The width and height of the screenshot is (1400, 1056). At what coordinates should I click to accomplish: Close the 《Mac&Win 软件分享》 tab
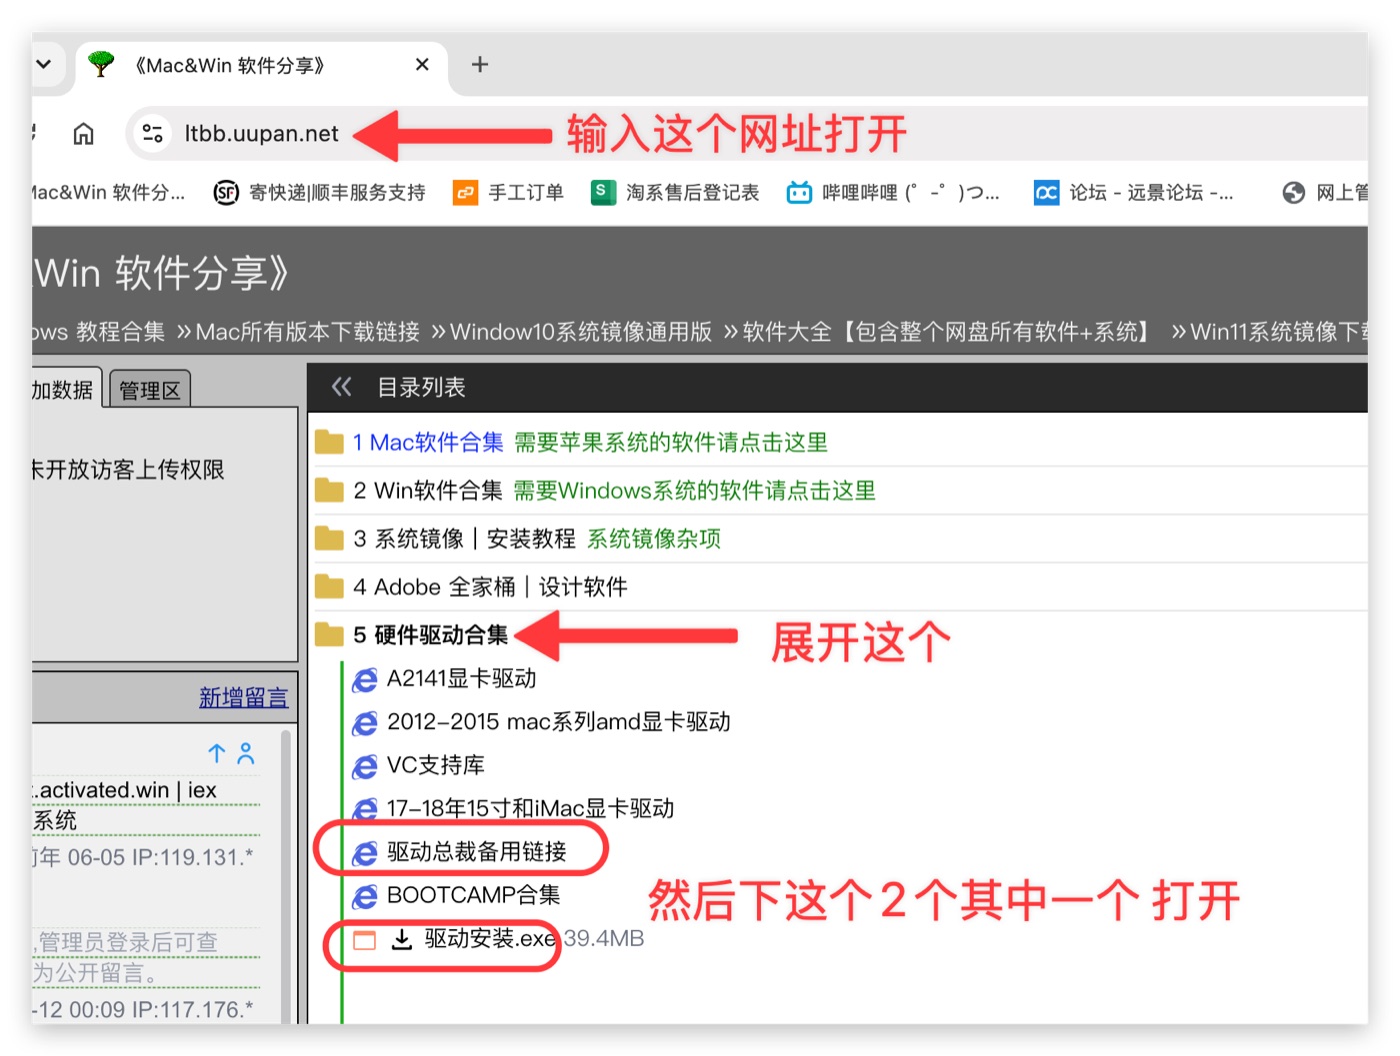pyautogui.click(x=422, y=65)
